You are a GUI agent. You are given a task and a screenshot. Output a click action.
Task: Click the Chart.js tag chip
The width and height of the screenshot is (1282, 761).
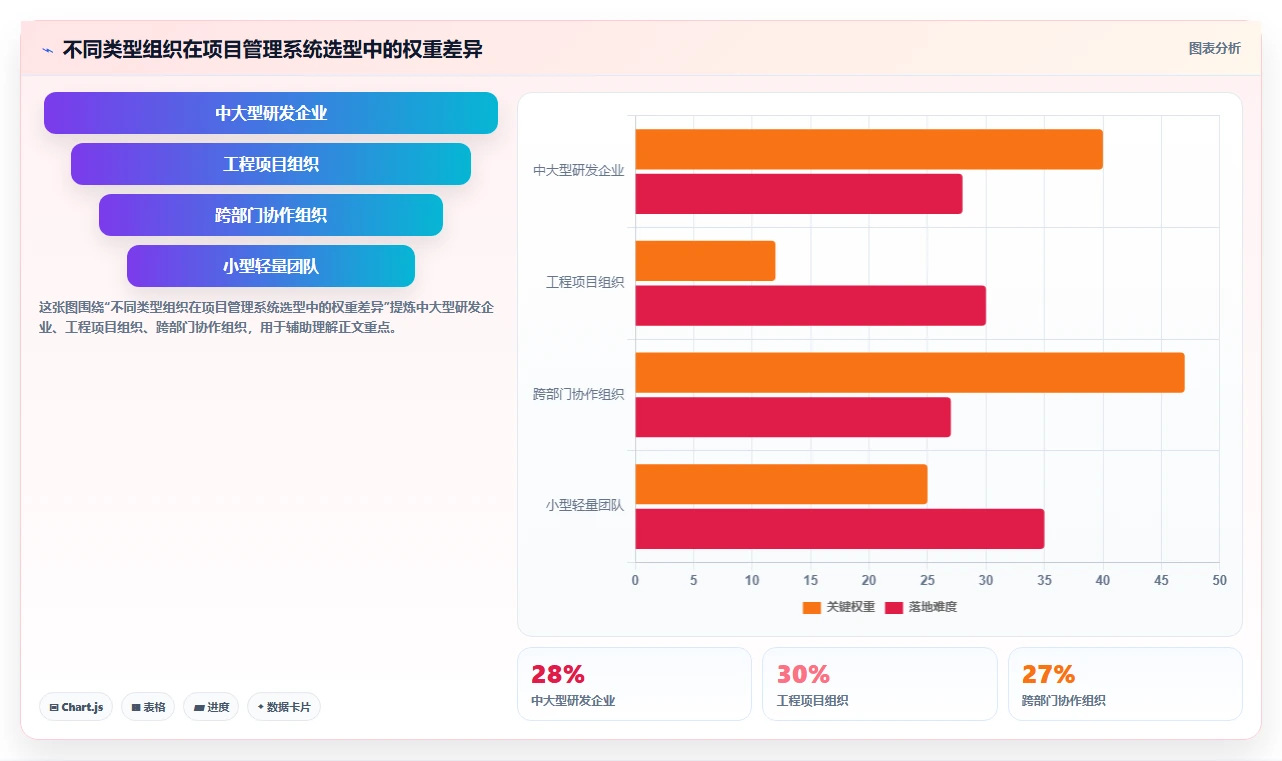[x=77, y=707]
